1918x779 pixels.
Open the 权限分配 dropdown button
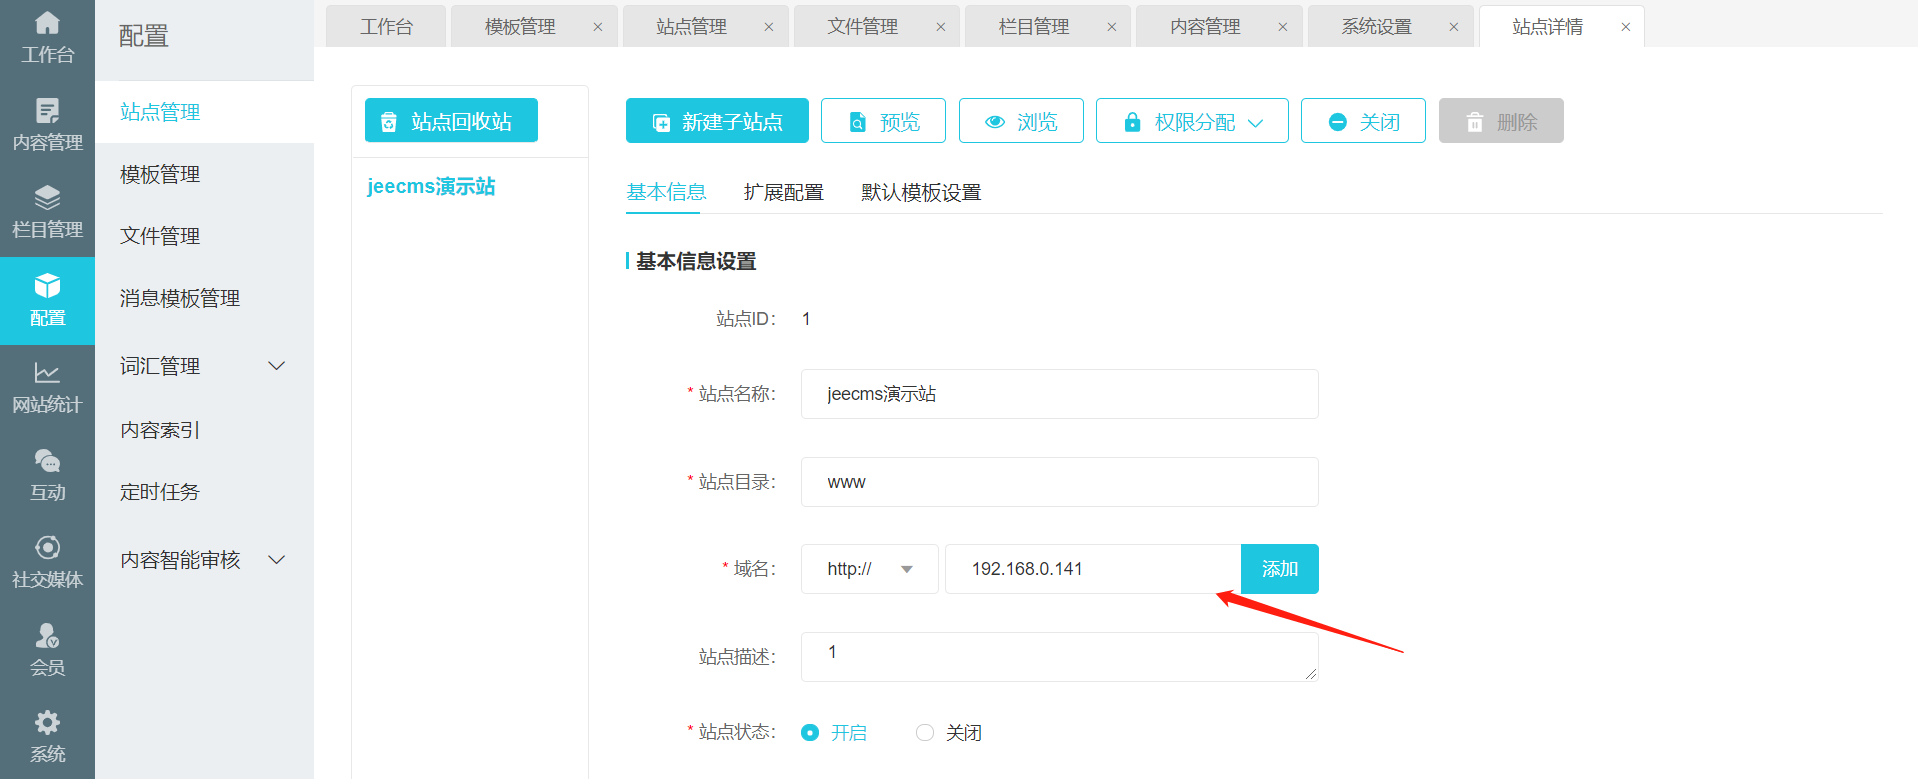point(1192,121)
